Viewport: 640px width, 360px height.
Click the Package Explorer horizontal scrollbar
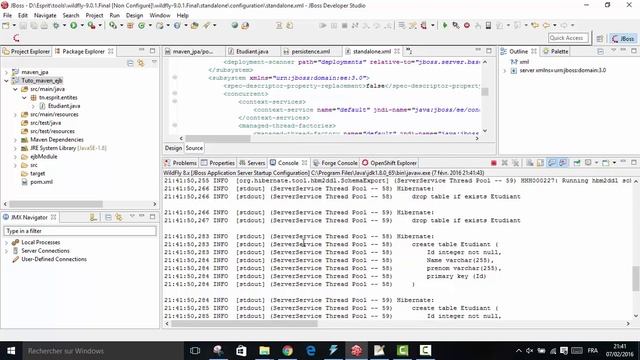coord(56,204)
